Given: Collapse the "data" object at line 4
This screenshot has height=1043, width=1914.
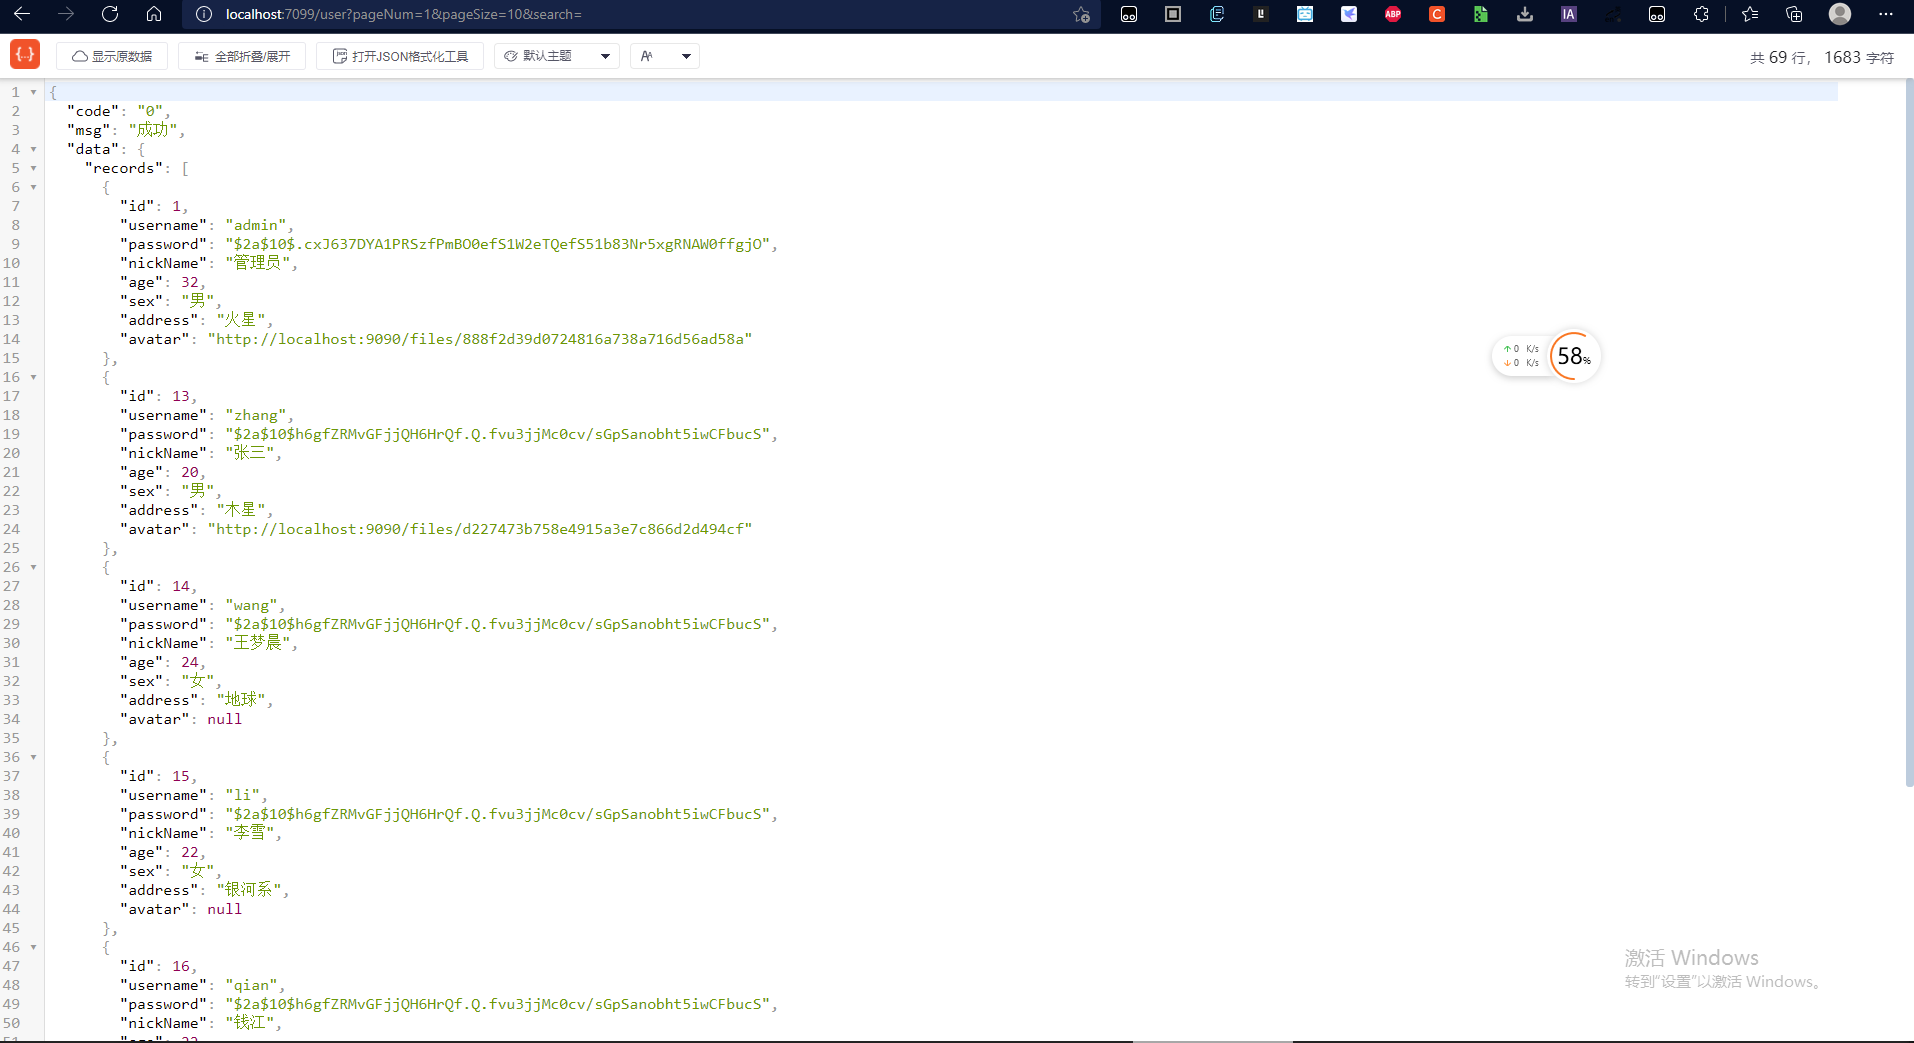Looking at the screenshot, I should coord(33,149).
